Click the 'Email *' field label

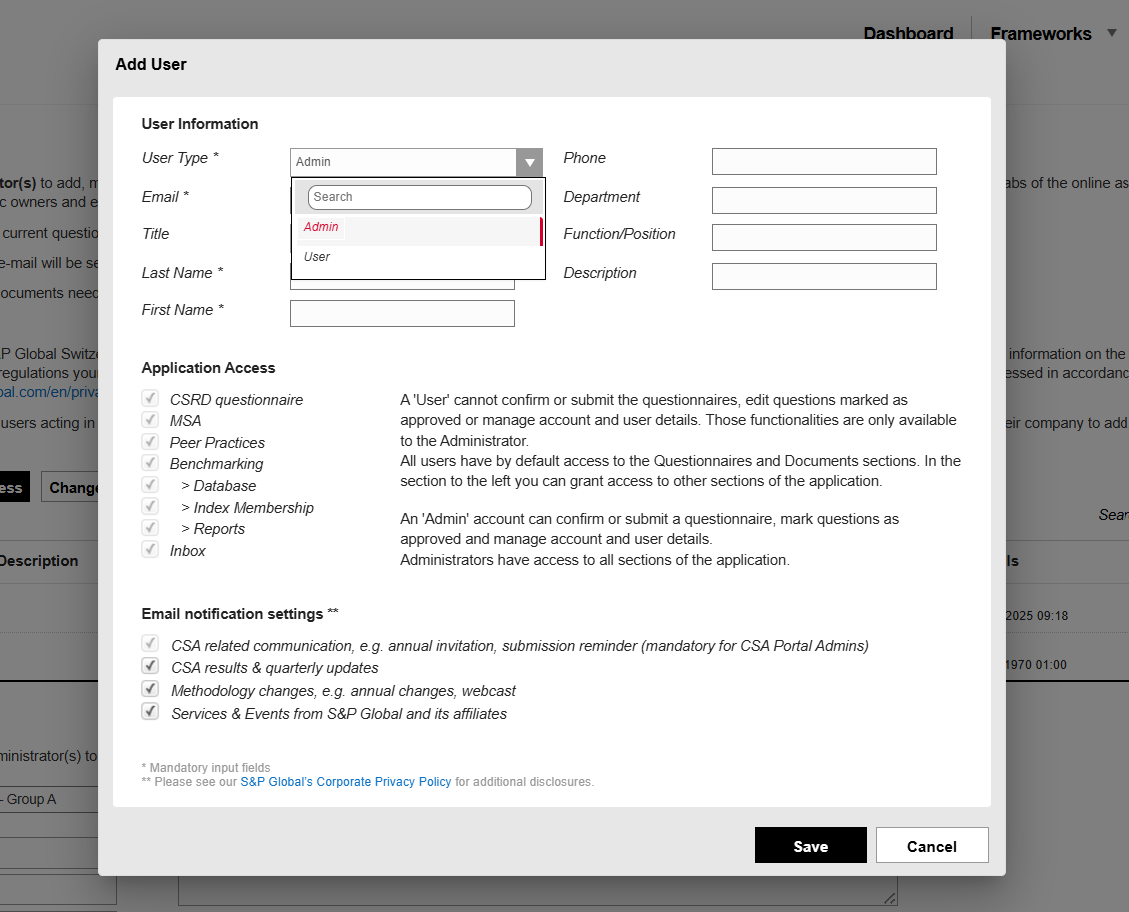pyautogui.click(x=165, y=197)
